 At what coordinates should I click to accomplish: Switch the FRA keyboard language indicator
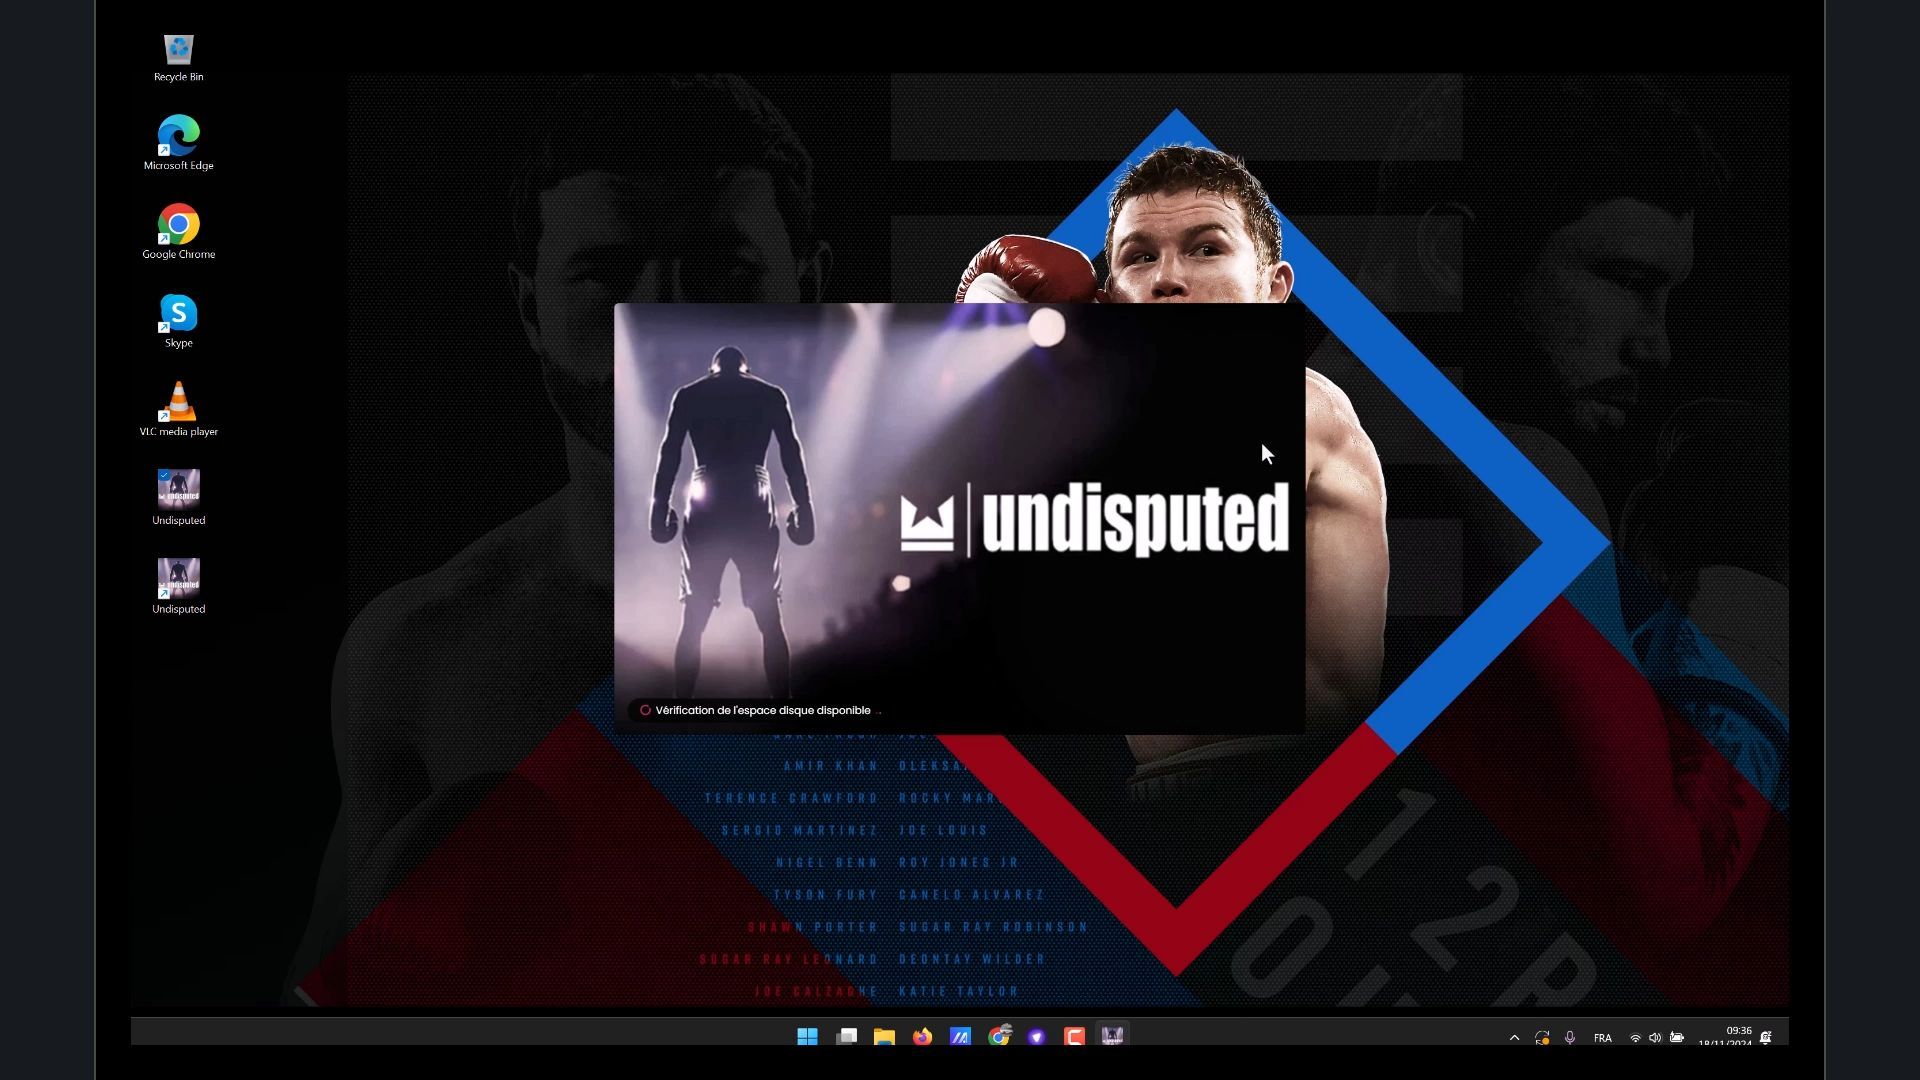(x=1603, y=1038)
